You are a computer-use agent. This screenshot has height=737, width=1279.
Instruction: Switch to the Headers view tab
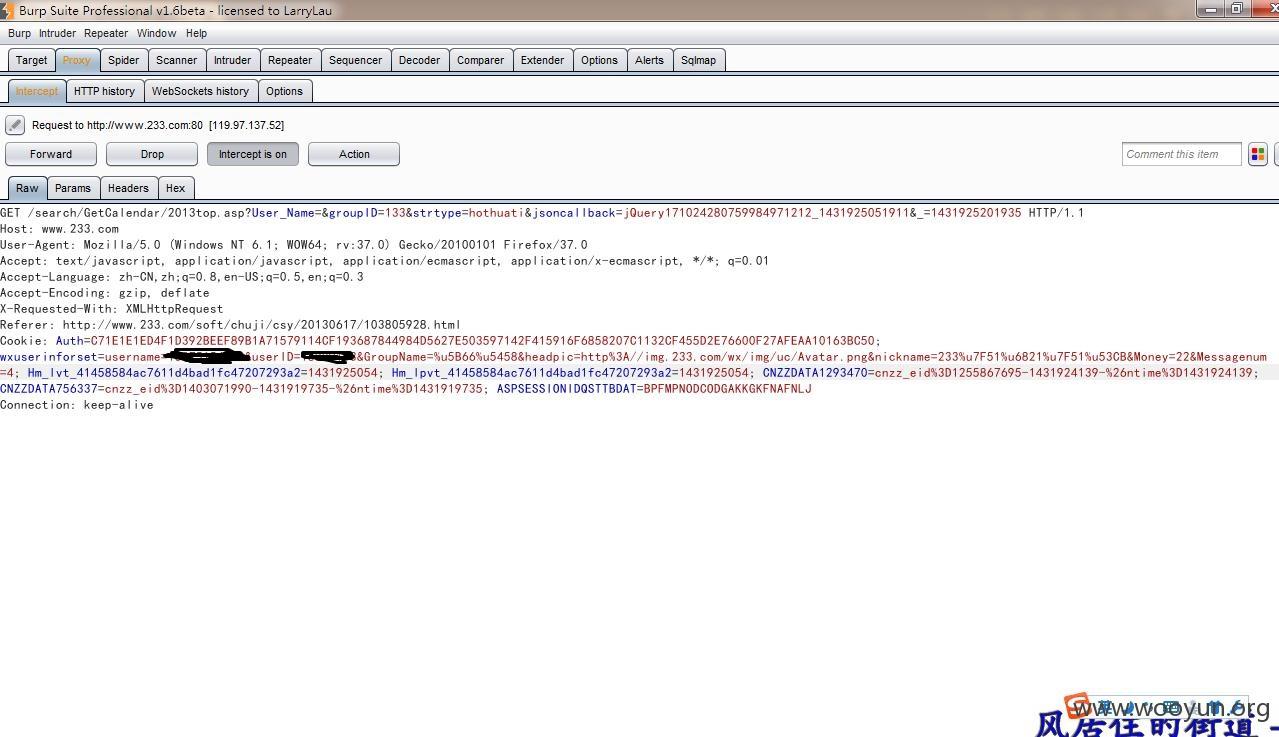(128, 188)
